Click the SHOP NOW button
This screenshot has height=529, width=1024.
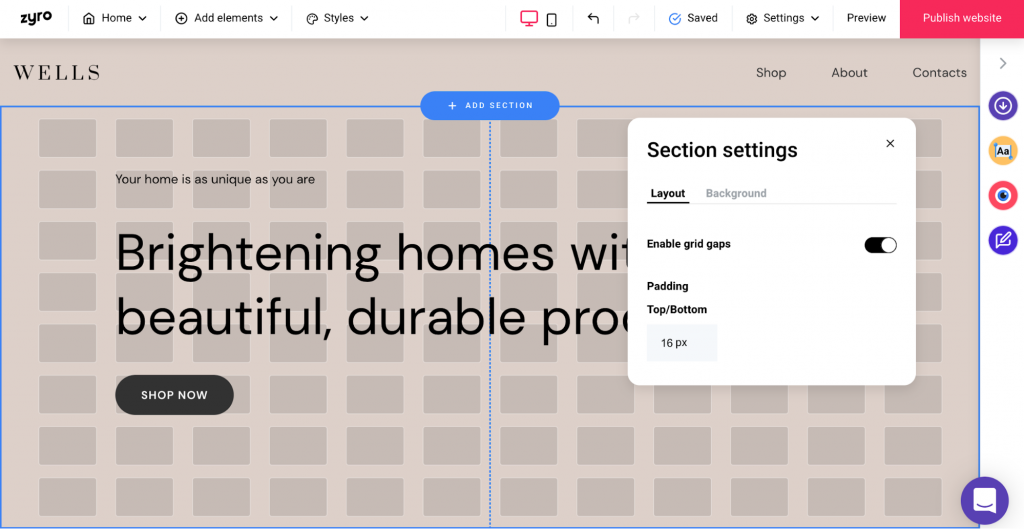coord(174,395)
